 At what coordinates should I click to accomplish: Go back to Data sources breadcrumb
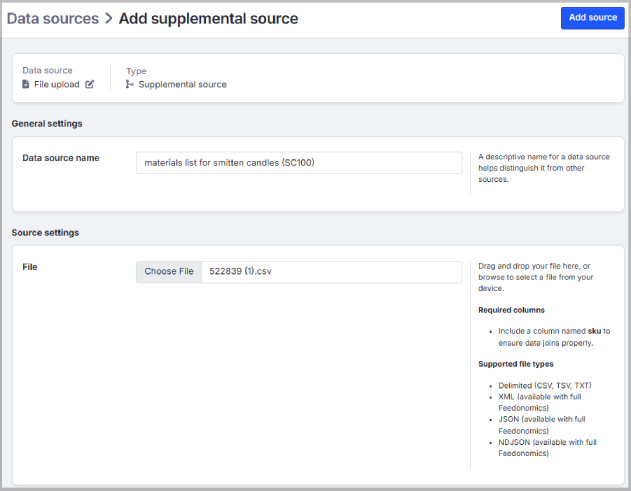click(52, 18)
